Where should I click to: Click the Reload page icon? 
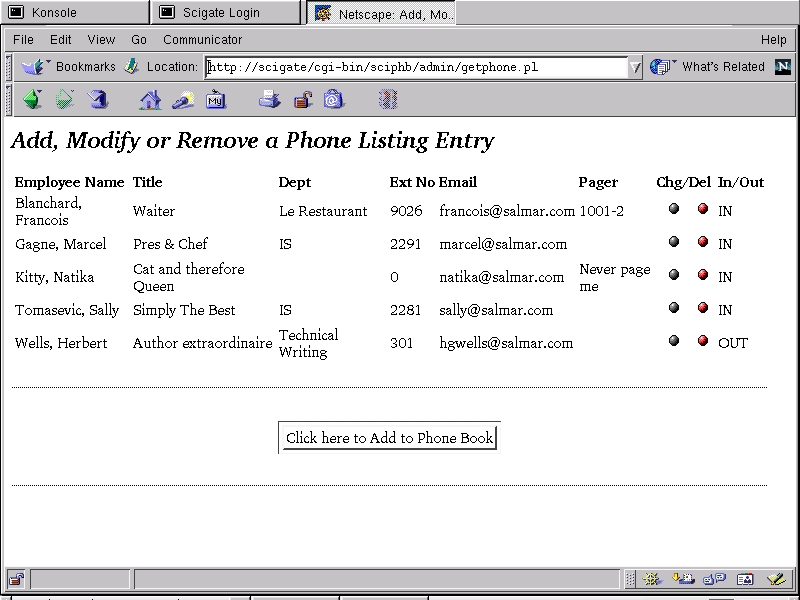pyautogui.click(x=97, y=100)
